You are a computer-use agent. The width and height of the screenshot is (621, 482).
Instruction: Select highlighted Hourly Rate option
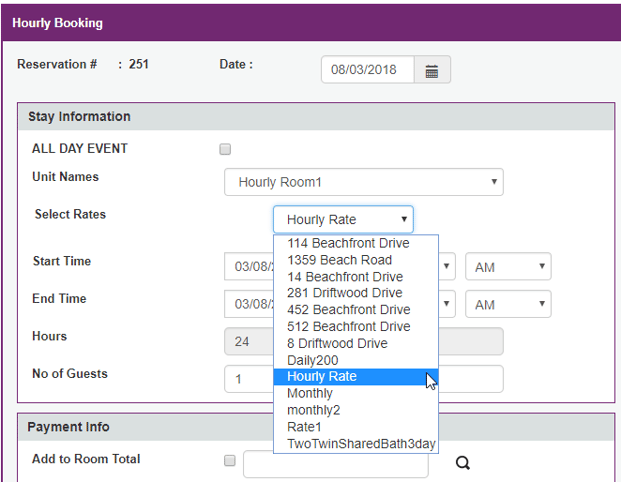tap(321, 377)
